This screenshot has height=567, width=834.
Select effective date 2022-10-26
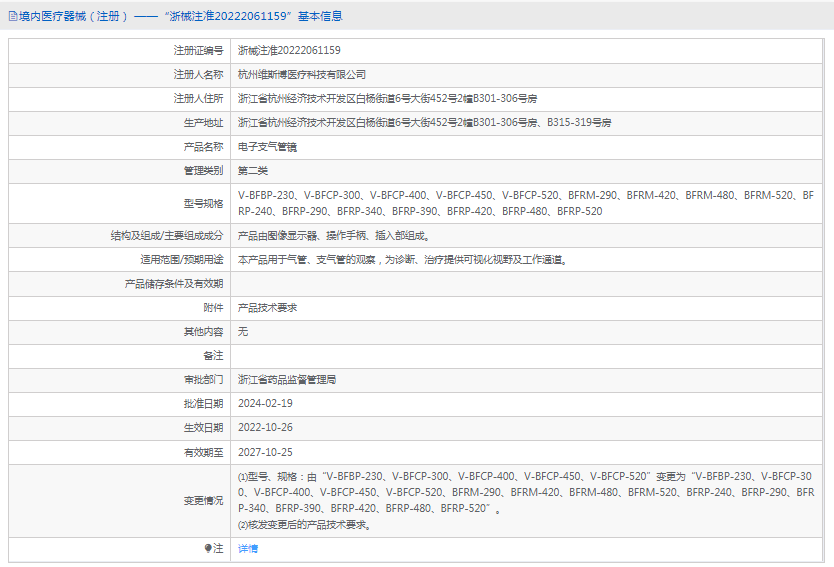coord(265,427)
